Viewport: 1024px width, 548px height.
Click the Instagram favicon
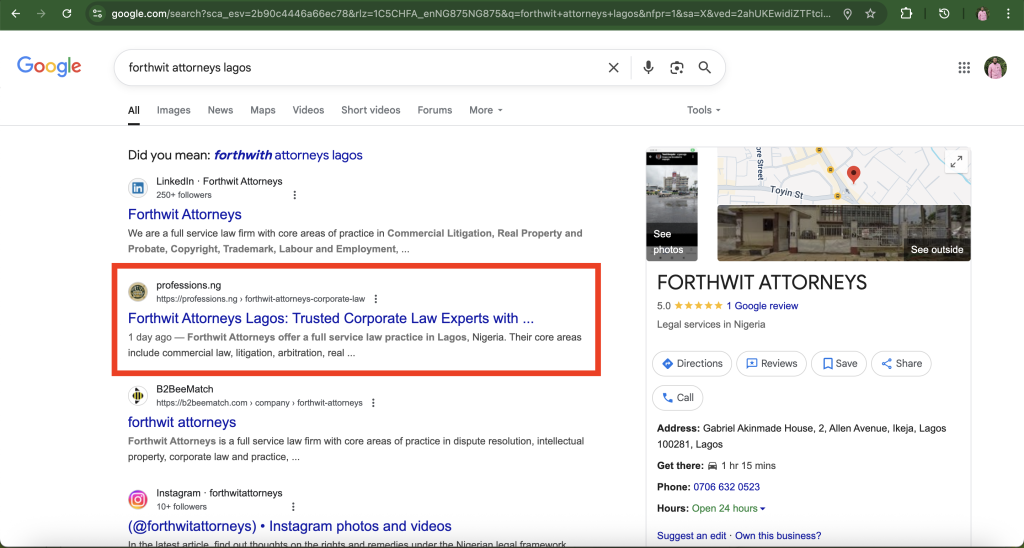138,500
